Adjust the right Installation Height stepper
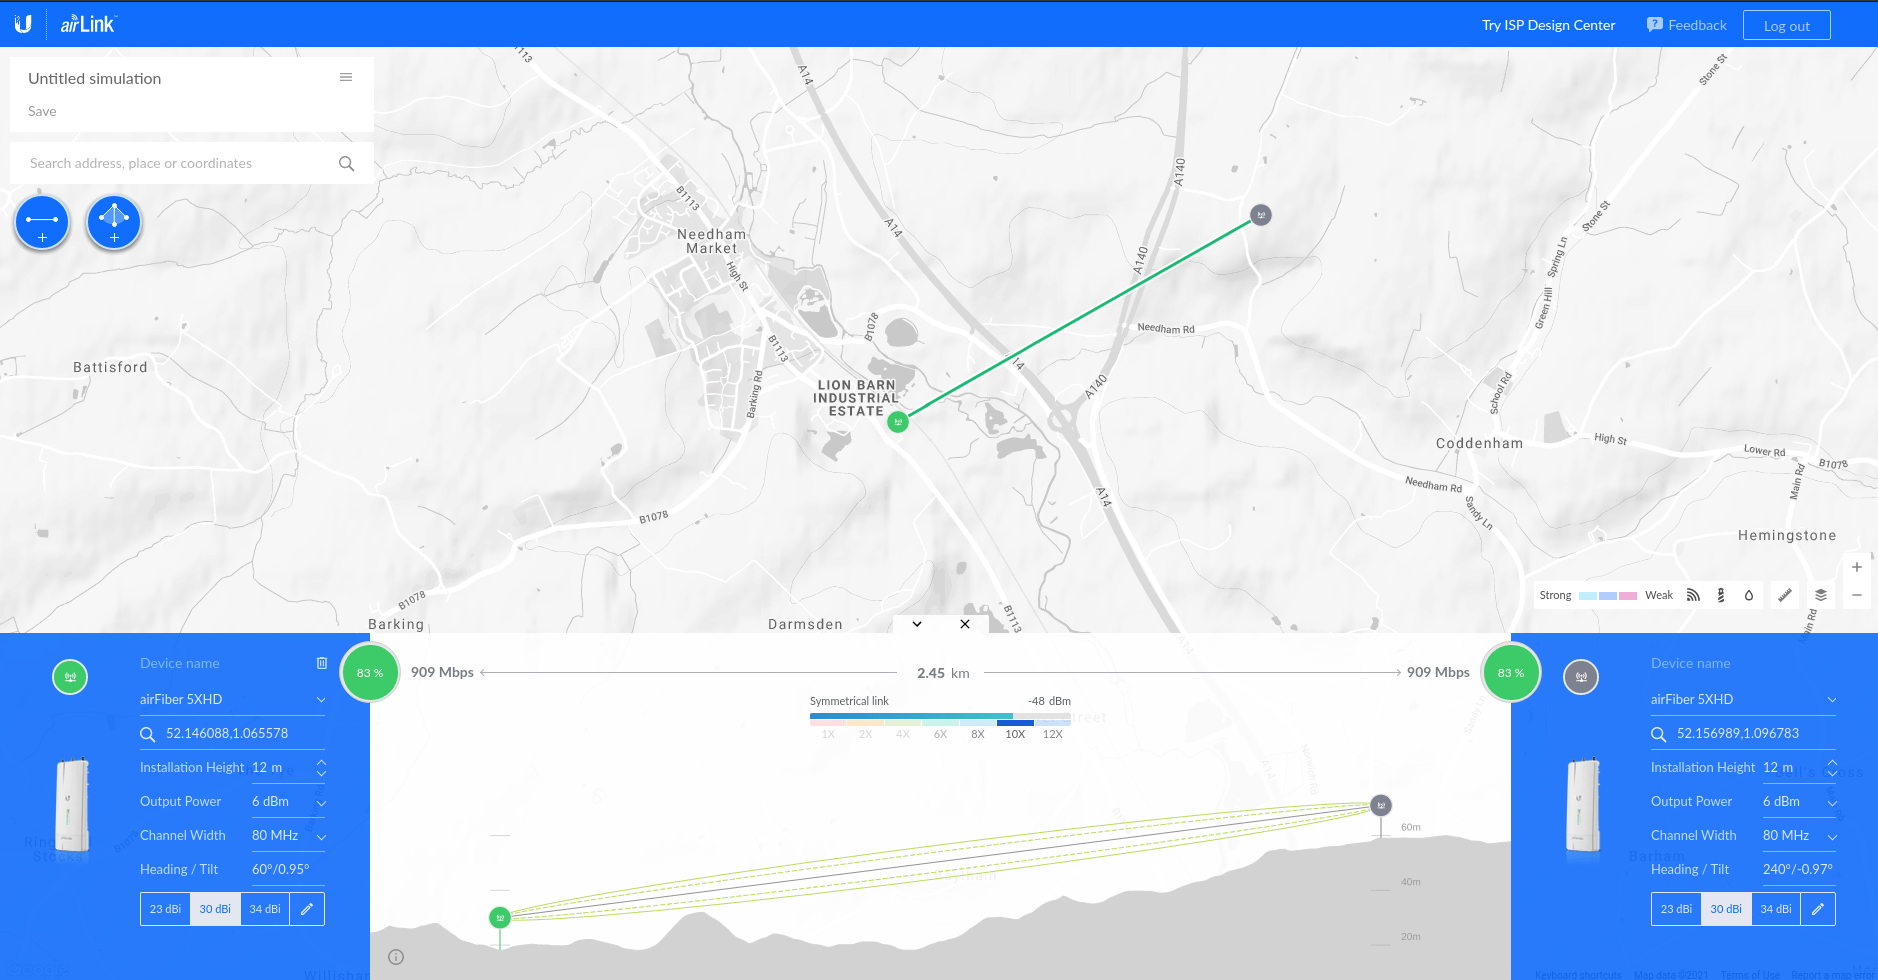This screenshot has width=1878, height=980. (1832, 767)
